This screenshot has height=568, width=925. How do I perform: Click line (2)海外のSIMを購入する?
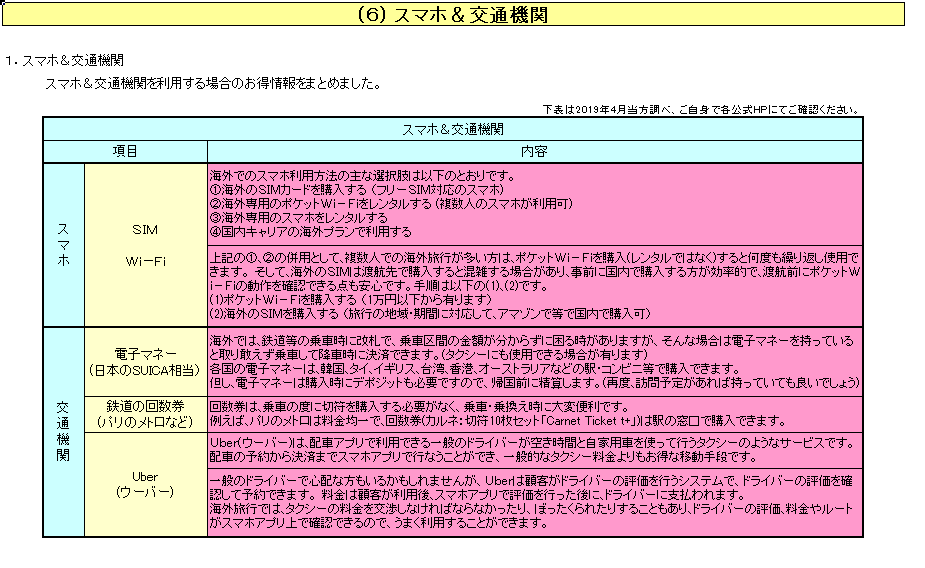tap(430, 314)
